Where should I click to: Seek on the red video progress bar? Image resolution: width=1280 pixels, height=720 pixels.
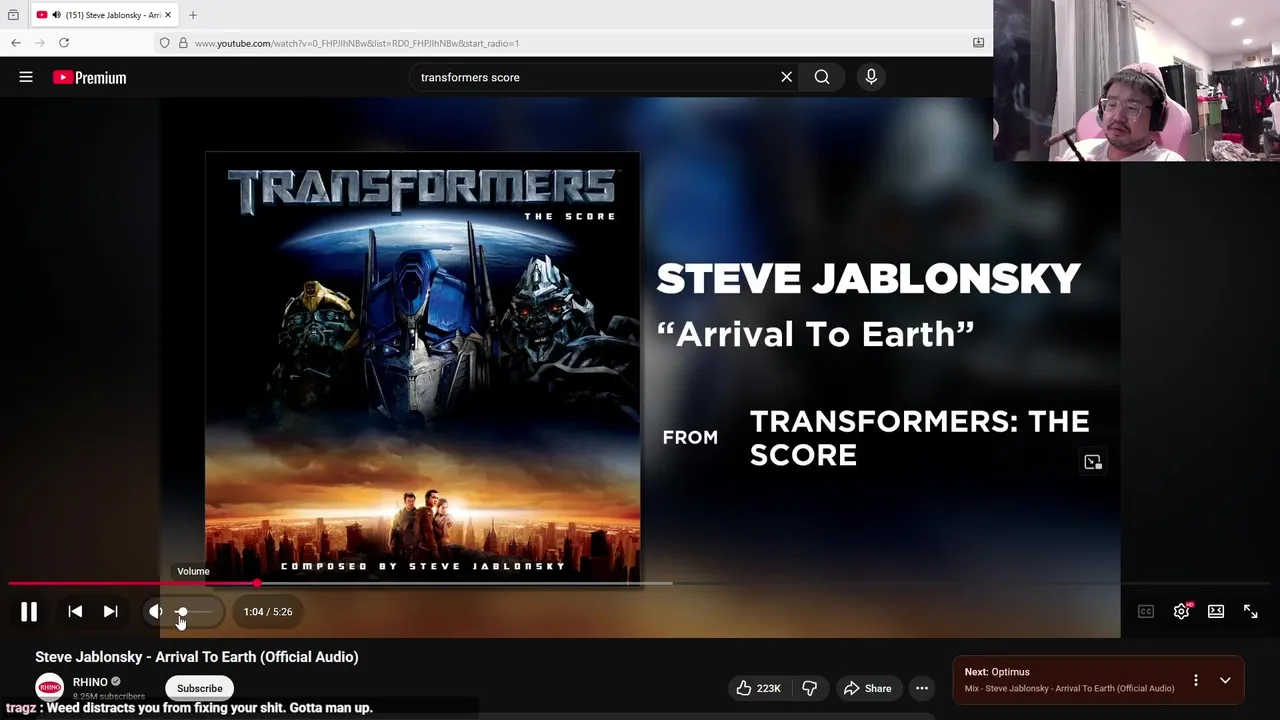click(640, 583)
